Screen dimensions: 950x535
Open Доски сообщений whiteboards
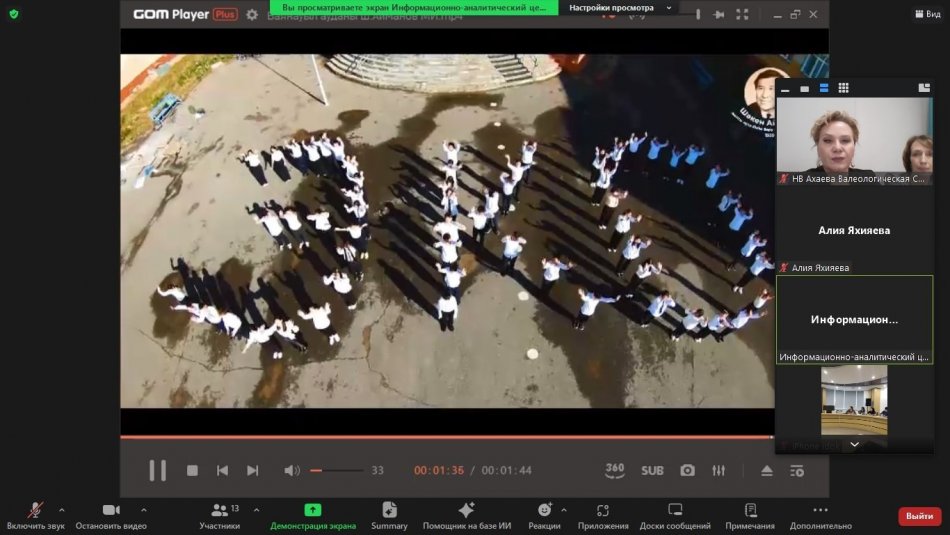[675, 516]
